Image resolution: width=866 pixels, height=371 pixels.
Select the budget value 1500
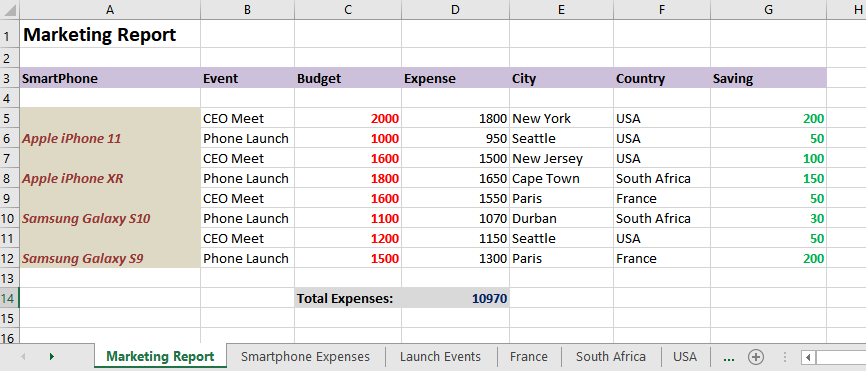point(348,258)
